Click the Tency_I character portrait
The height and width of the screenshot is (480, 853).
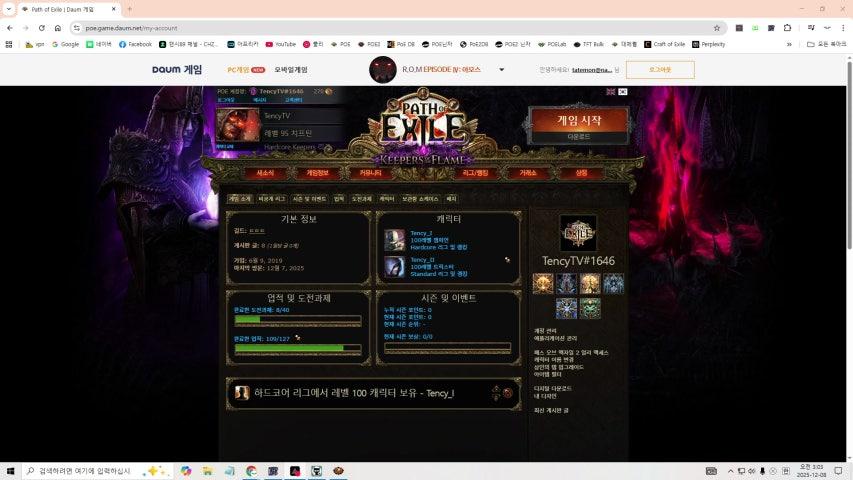(394, 240)
